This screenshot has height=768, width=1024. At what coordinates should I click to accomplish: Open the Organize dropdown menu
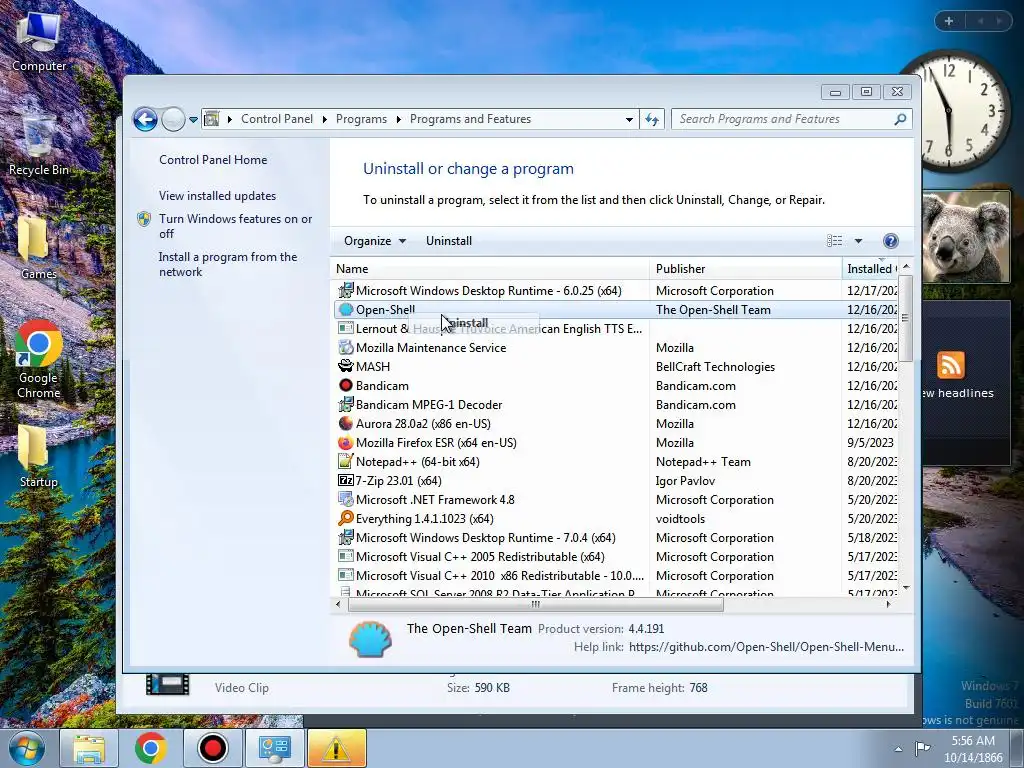click(375, 241)
